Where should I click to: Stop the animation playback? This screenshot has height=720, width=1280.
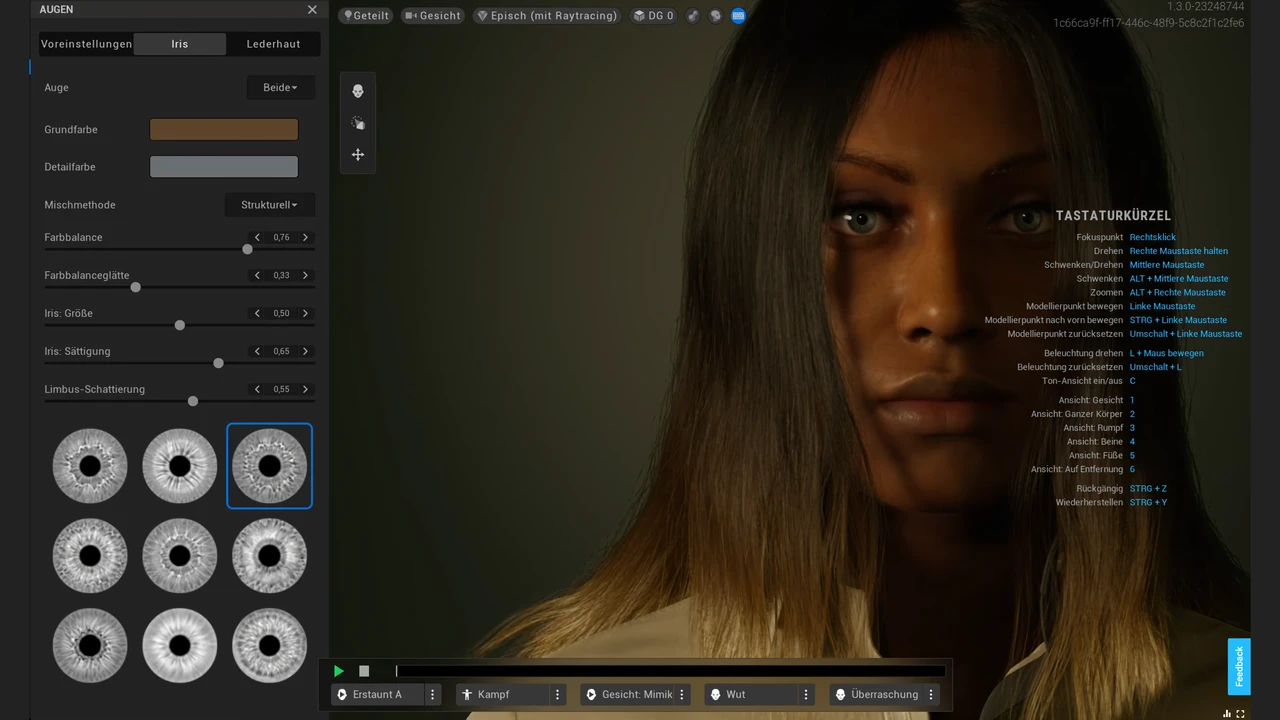(x=364, y=671)
